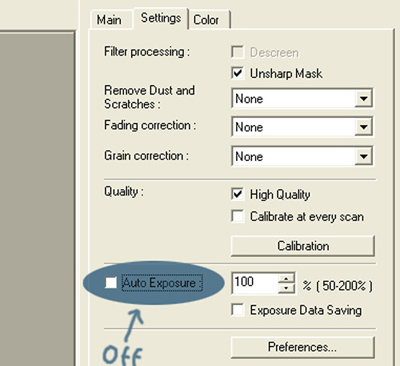Increase exposure percentage with up spinner arrow
Viewport: 400px width, 366px height.
286,278
